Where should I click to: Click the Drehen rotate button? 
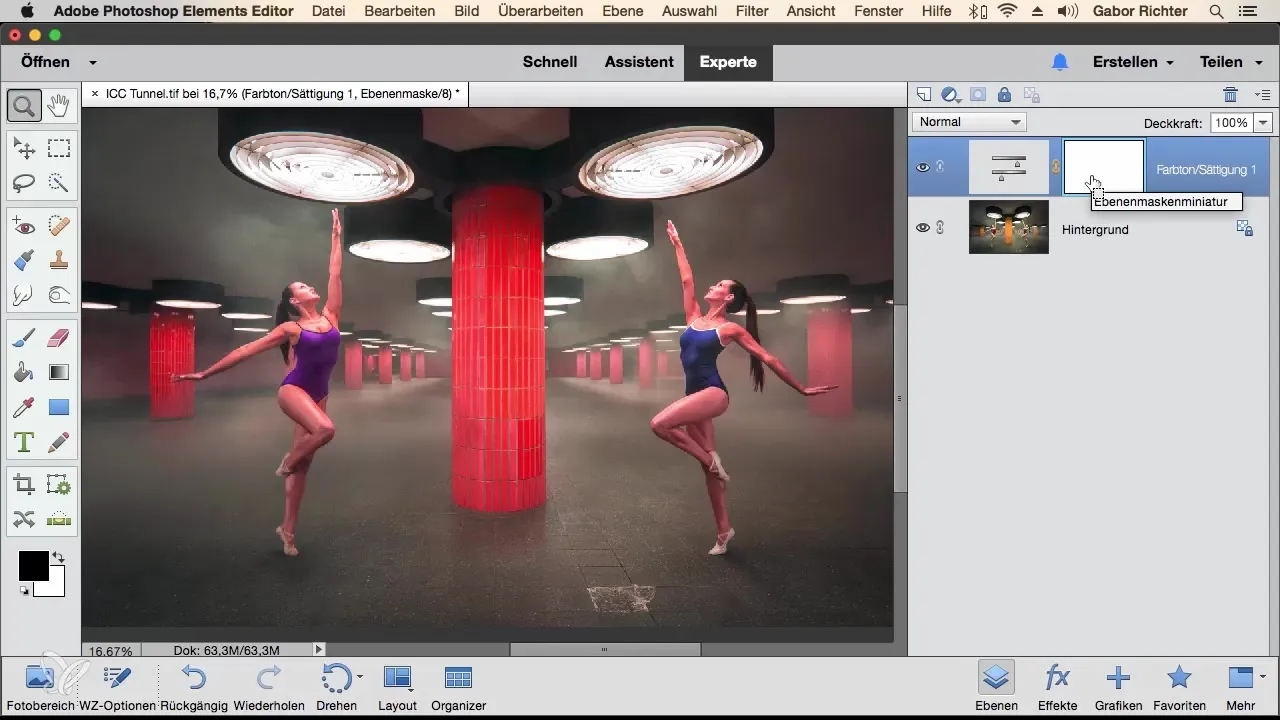point(336,687)
